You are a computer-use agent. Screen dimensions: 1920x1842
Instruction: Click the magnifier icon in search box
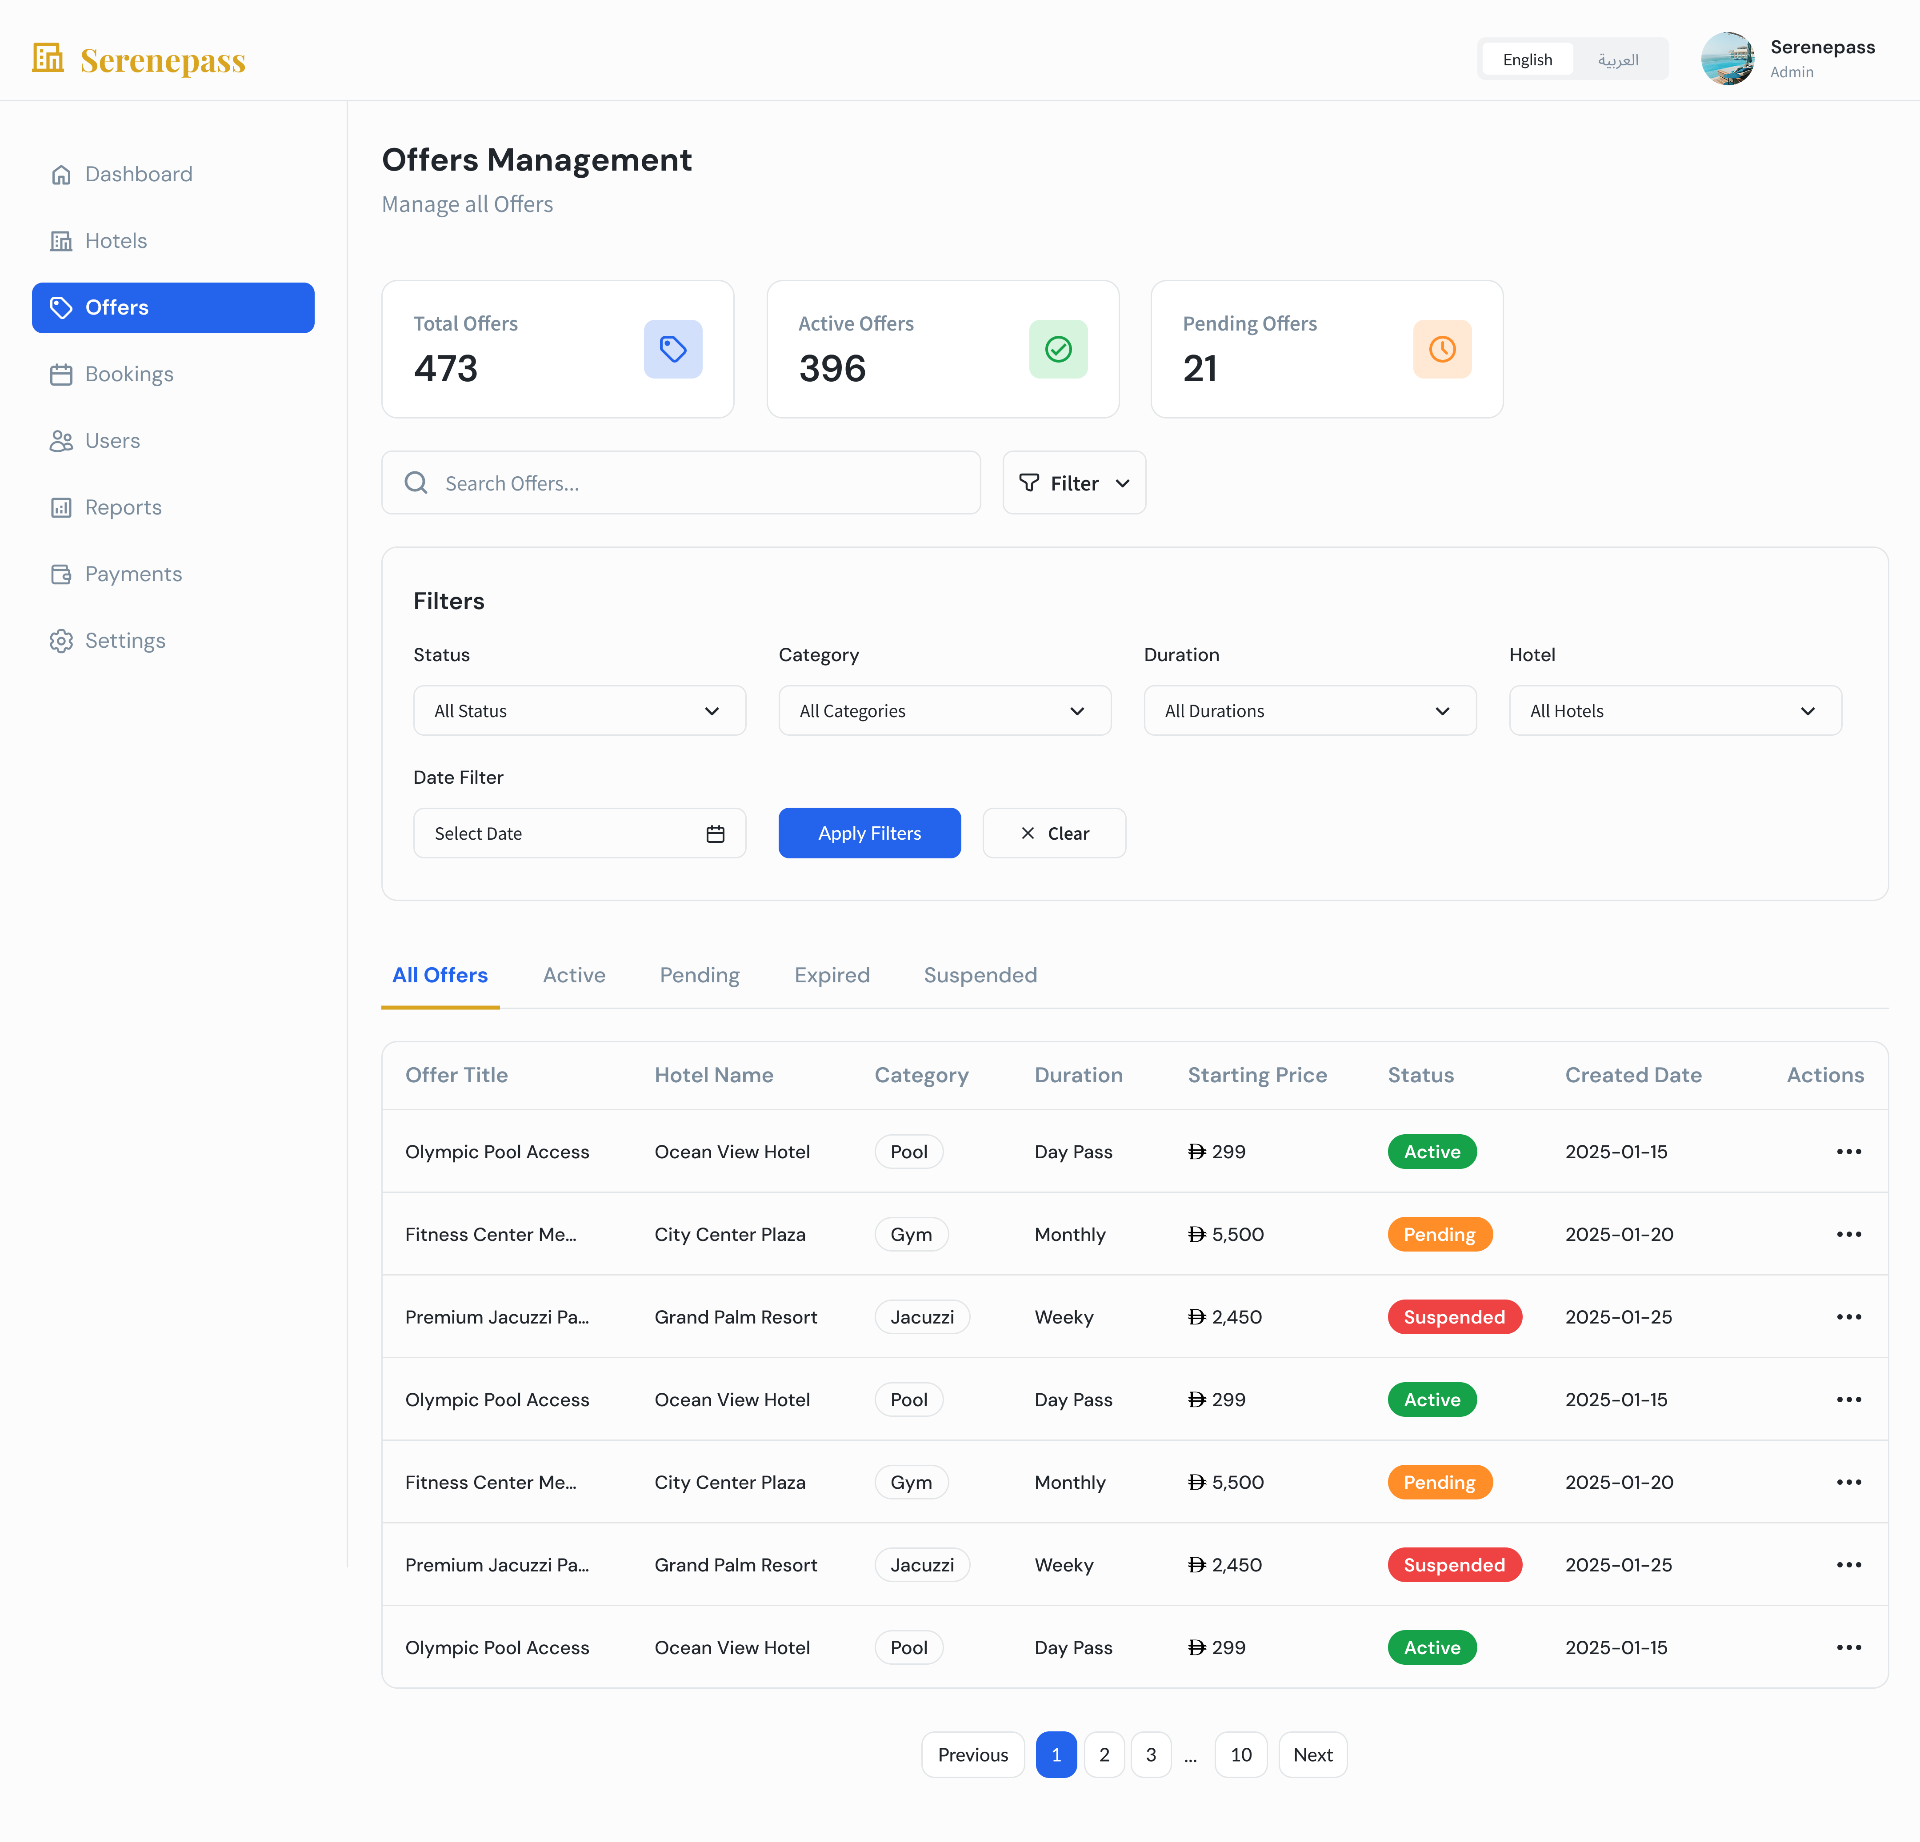(416, 483)
